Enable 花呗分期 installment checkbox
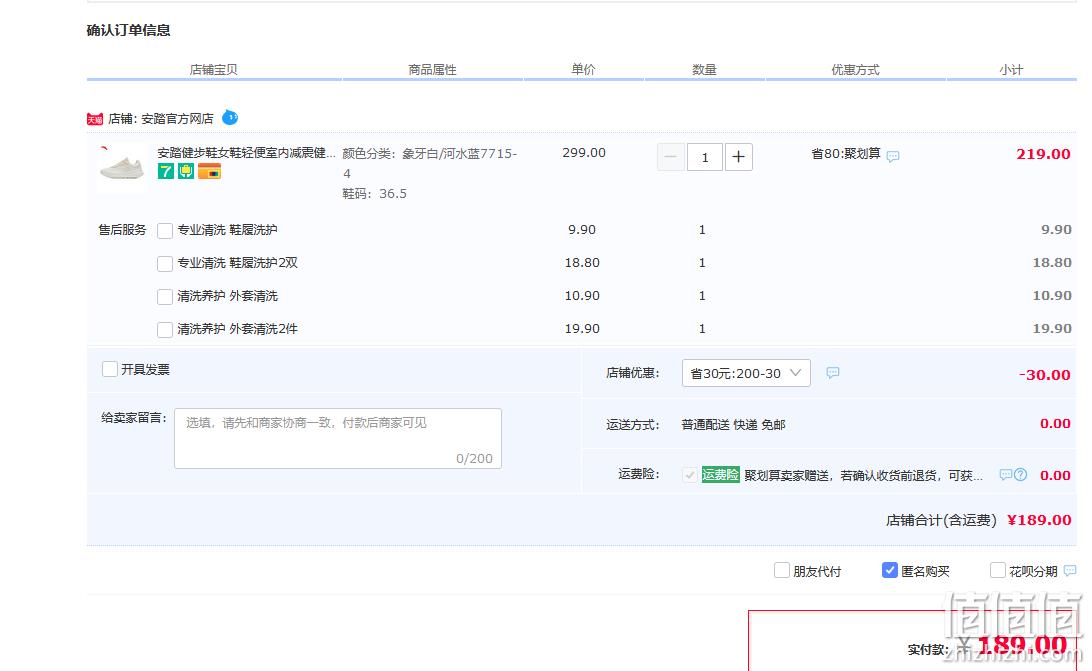This screenshot has width=1092, height=671. [998, 571]
